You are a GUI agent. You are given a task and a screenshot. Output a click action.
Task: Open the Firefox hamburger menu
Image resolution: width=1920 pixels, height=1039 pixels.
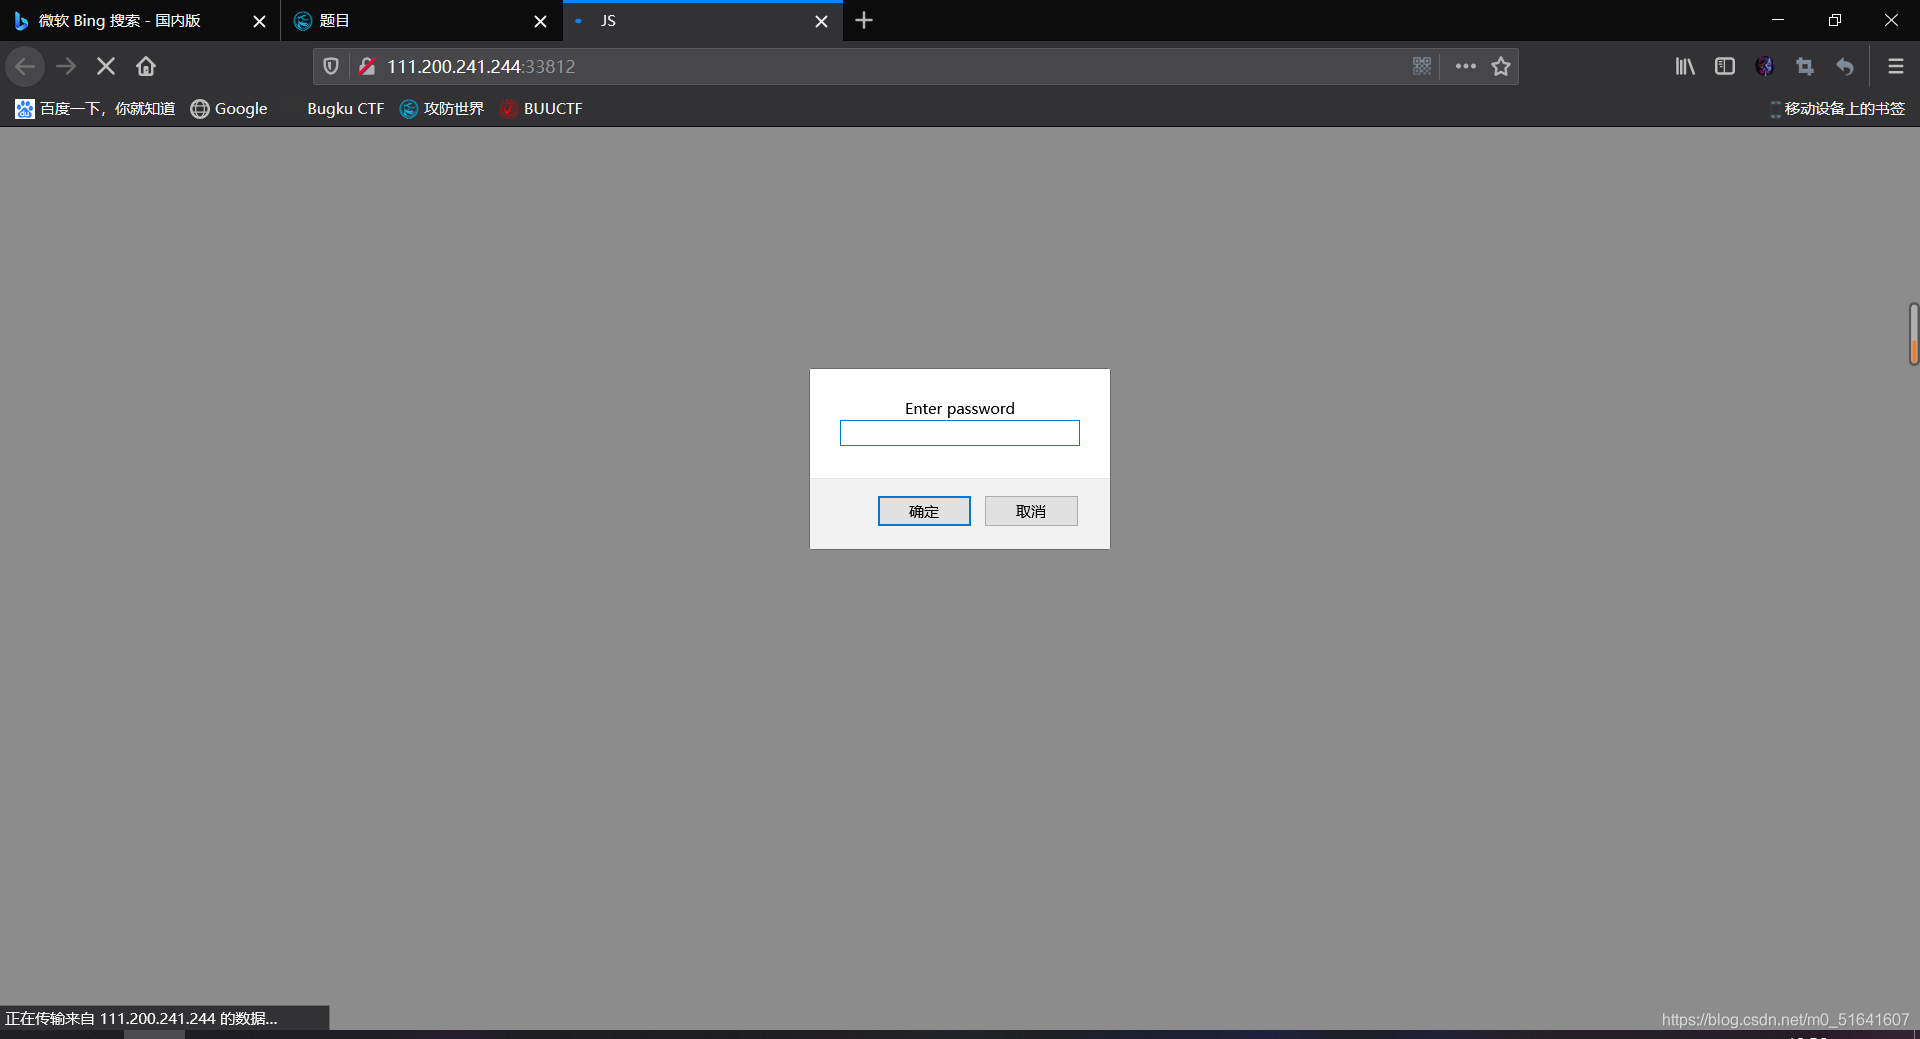click(x=1895, y=66)
